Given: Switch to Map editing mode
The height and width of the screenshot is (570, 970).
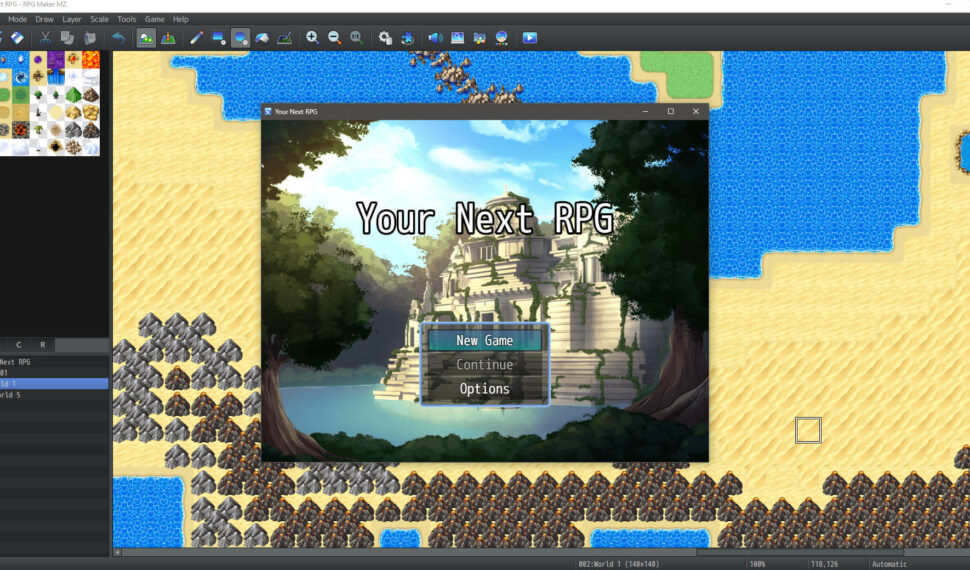Looking at the screenshot, I should [146, 38].
